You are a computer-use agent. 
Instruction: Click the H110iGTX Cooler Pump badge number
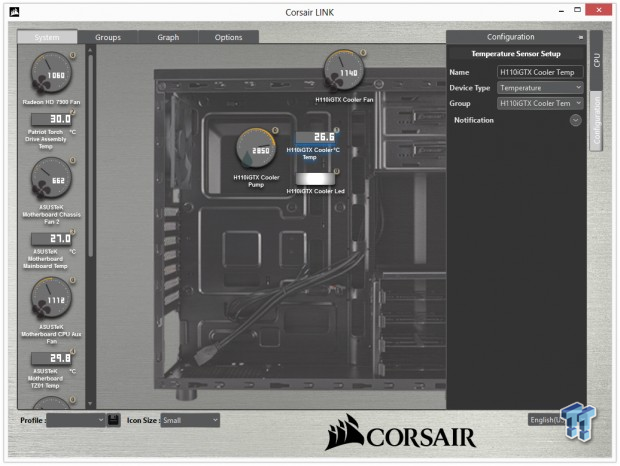[275, 130]
